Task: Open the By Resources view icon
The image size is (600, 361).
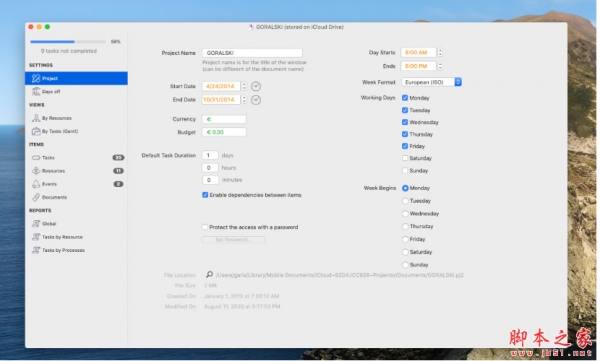Action: 36,118
